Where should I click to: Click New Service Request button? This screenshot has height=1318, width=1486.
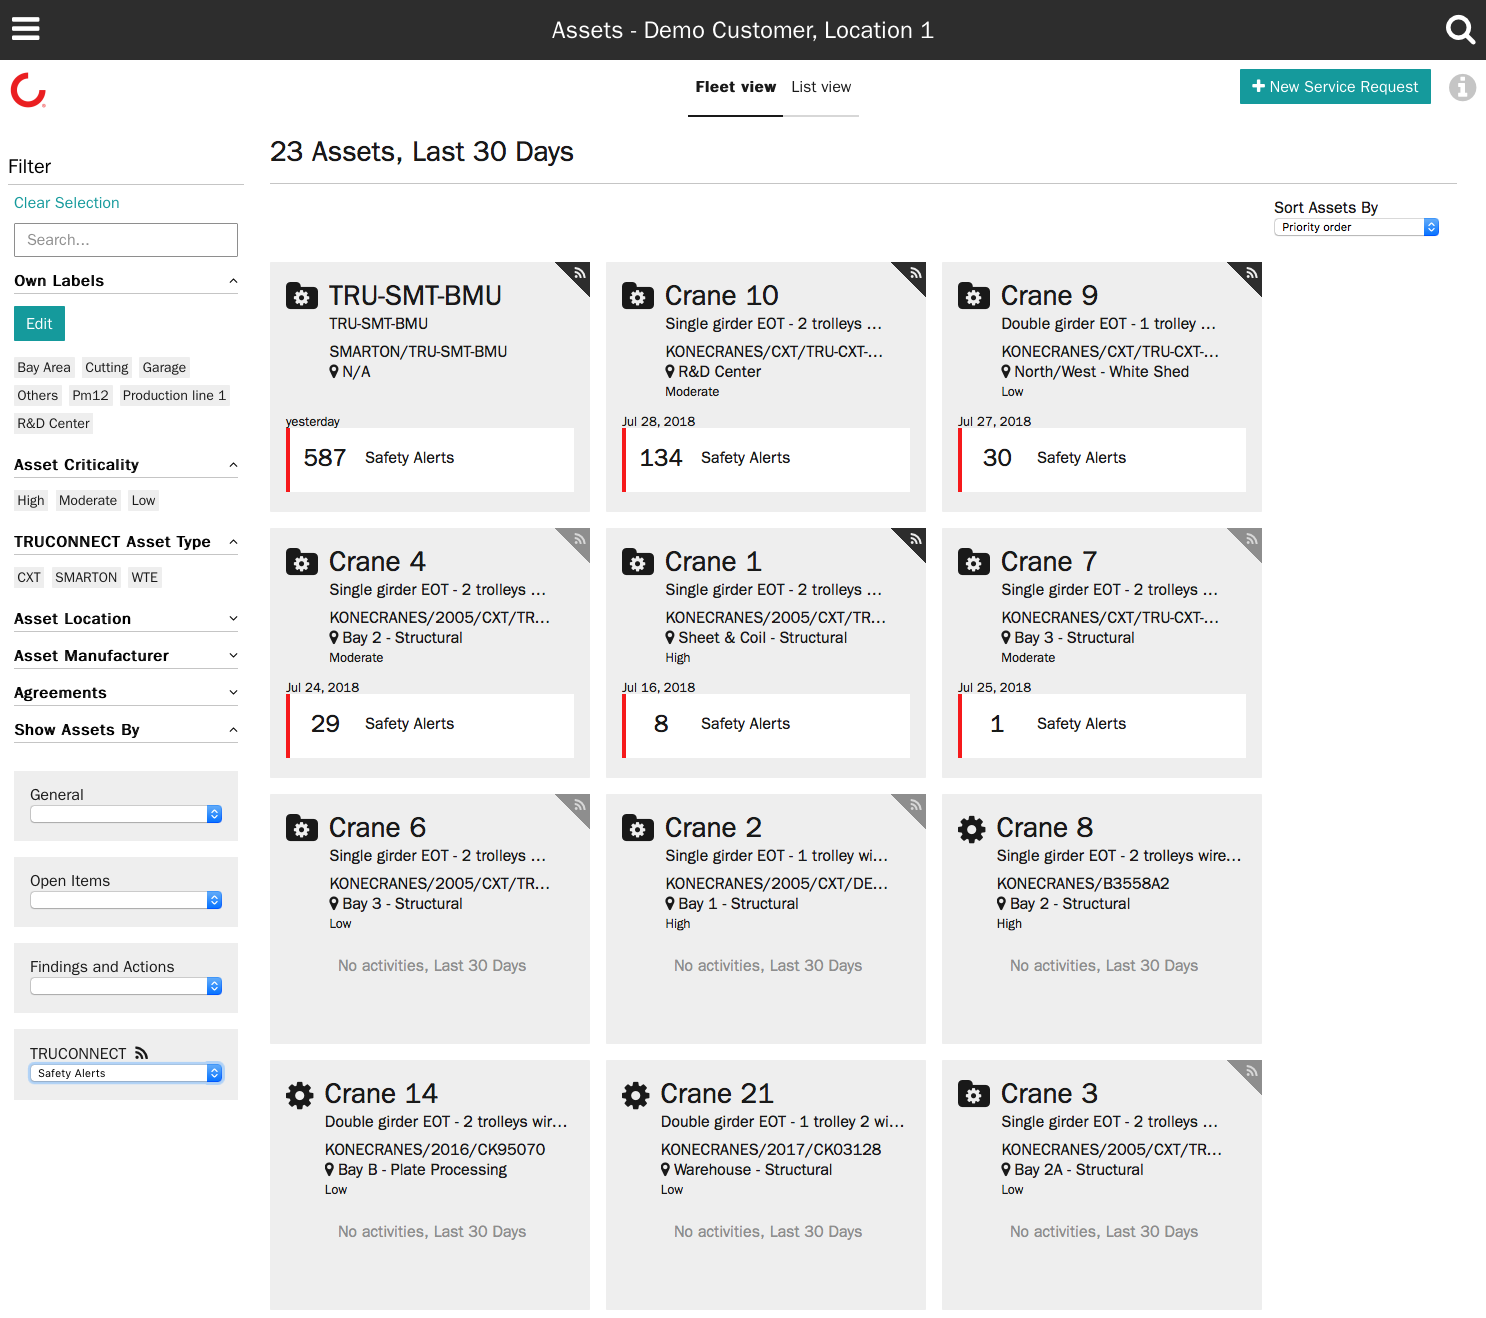(1335, 87)
